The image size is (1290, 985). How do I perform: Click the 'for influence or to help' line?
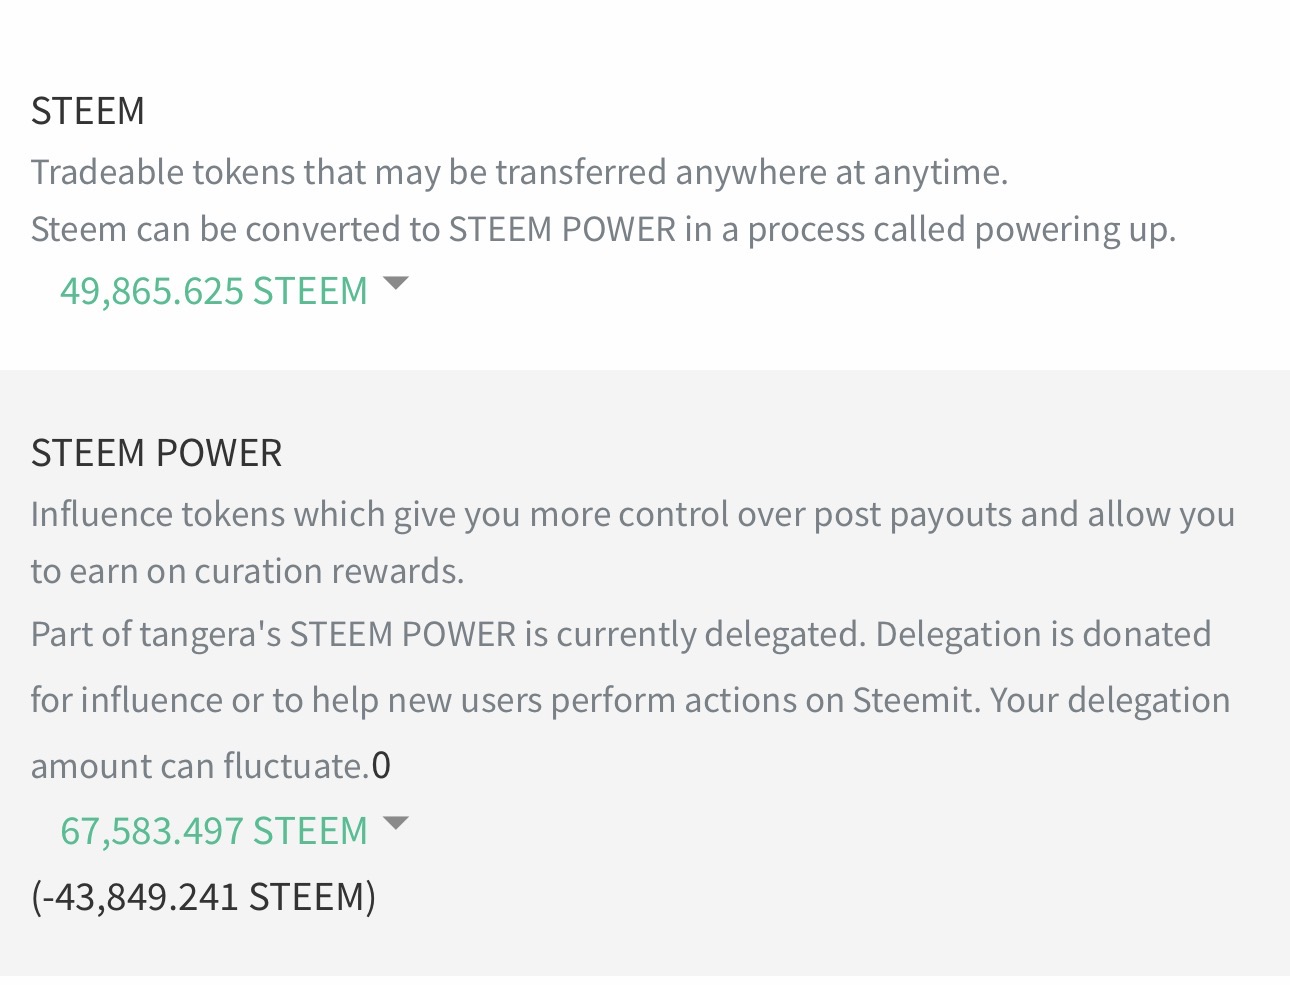(x=630, y=700)
